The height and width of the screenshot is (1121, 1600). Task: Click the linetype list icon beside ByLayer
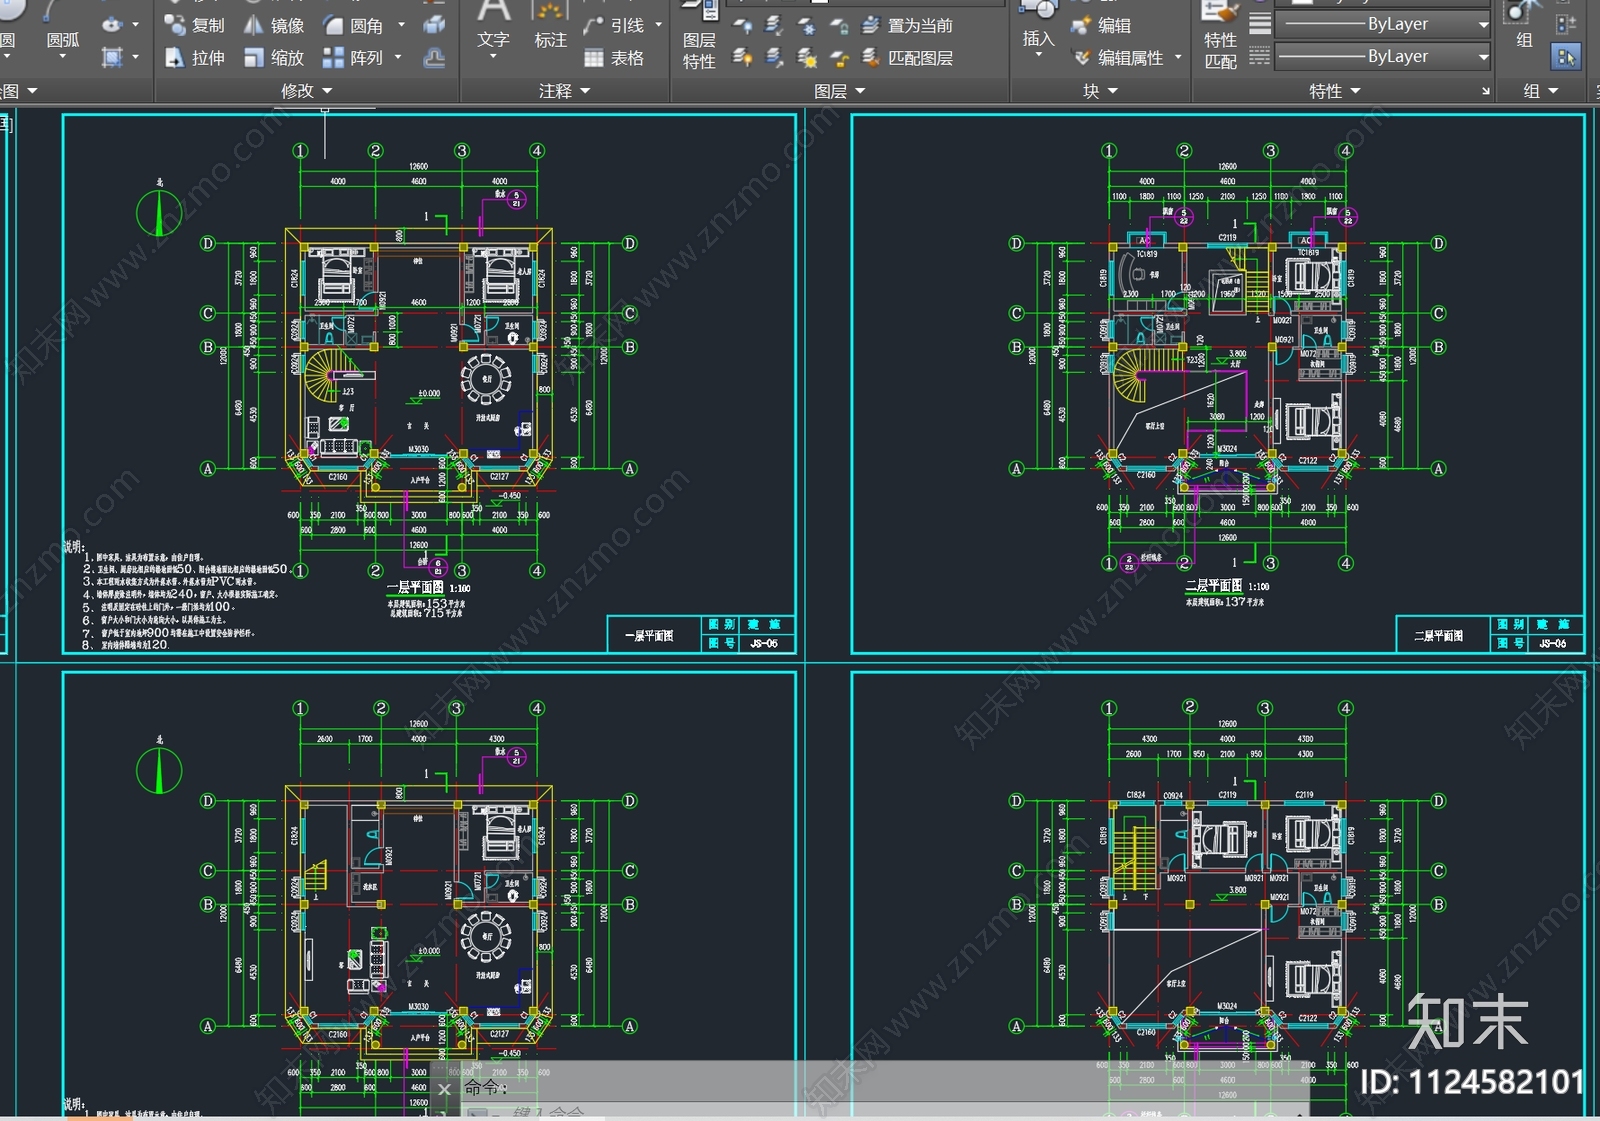[1260, 57]
